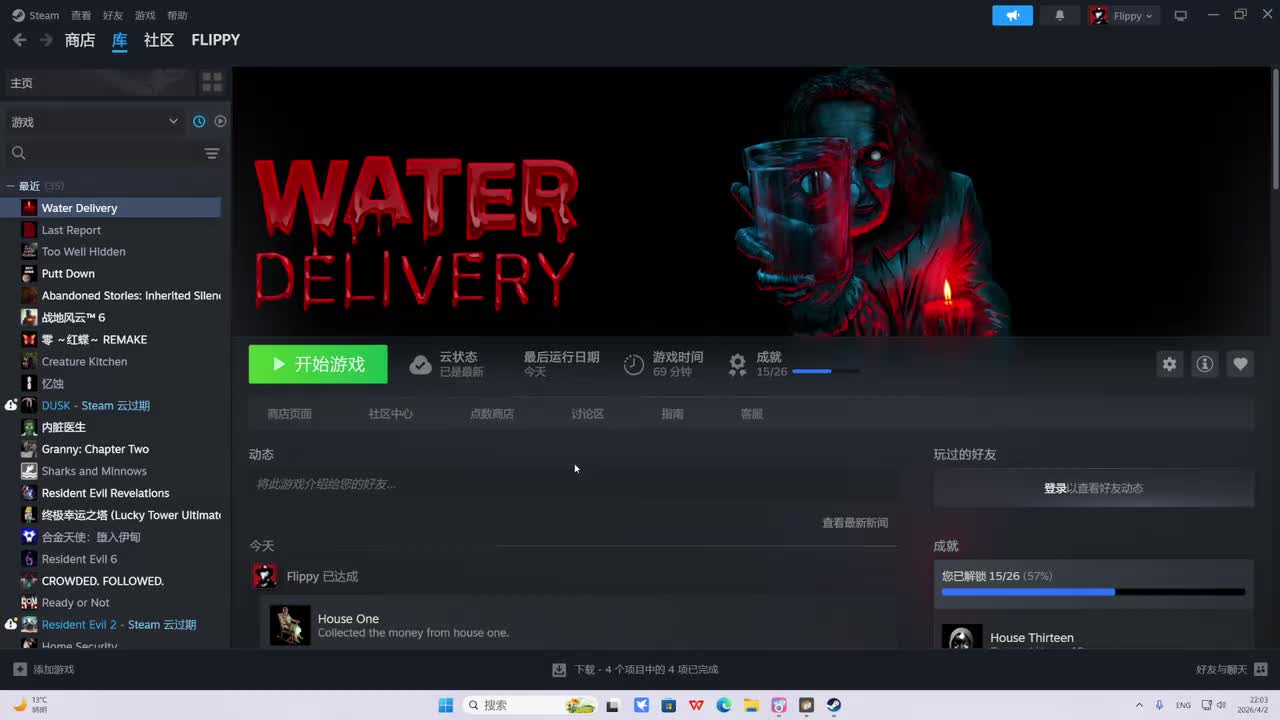This screenshot has height=720, width=1280.
Task: Show game info panel icon
Action: tap(1205, 364)
